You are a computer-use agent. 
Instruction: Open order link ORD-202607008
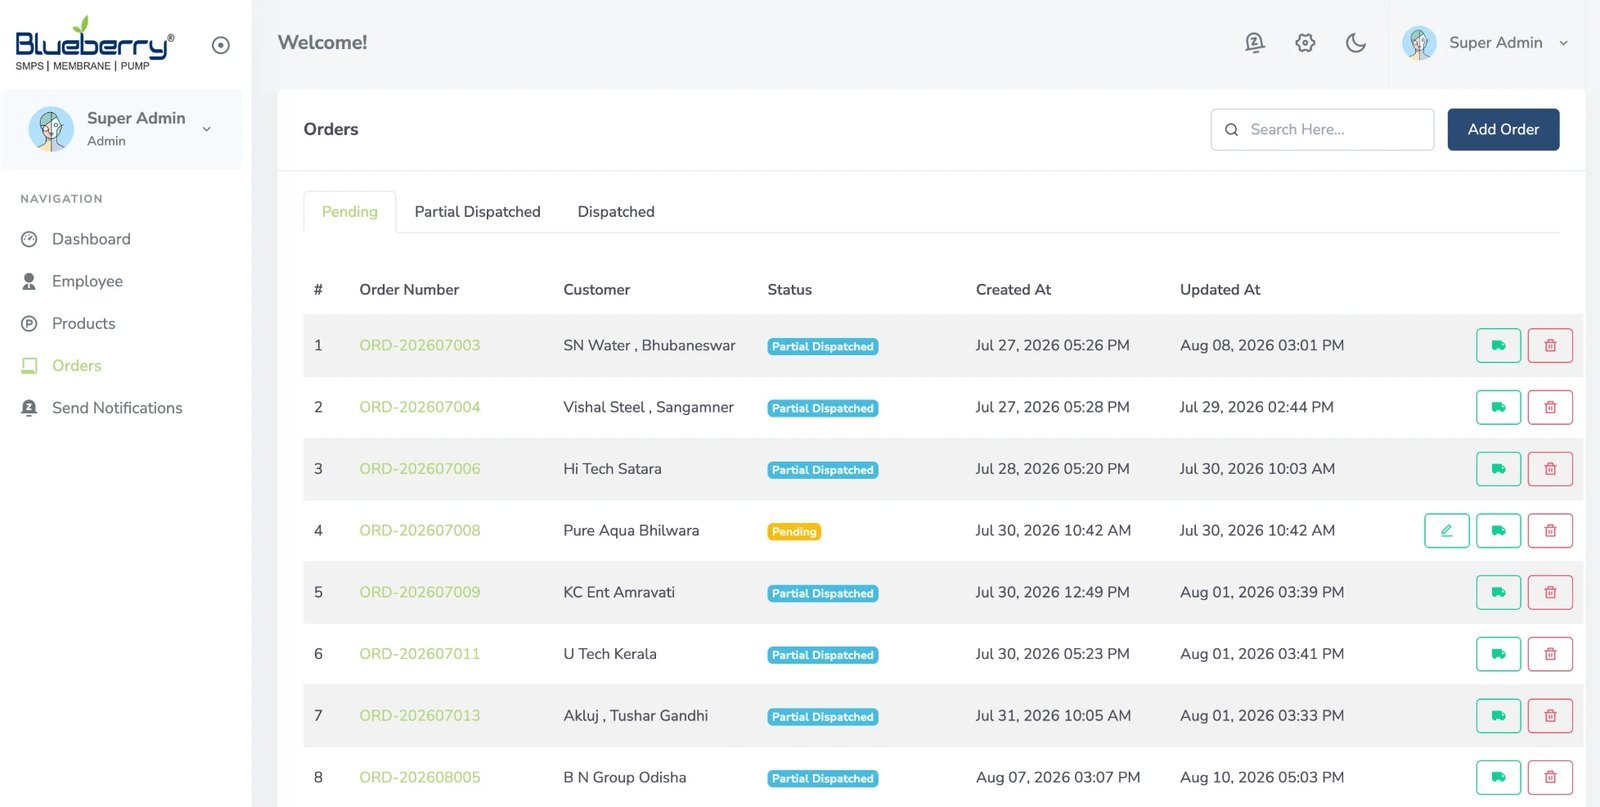tap(420, 530)
